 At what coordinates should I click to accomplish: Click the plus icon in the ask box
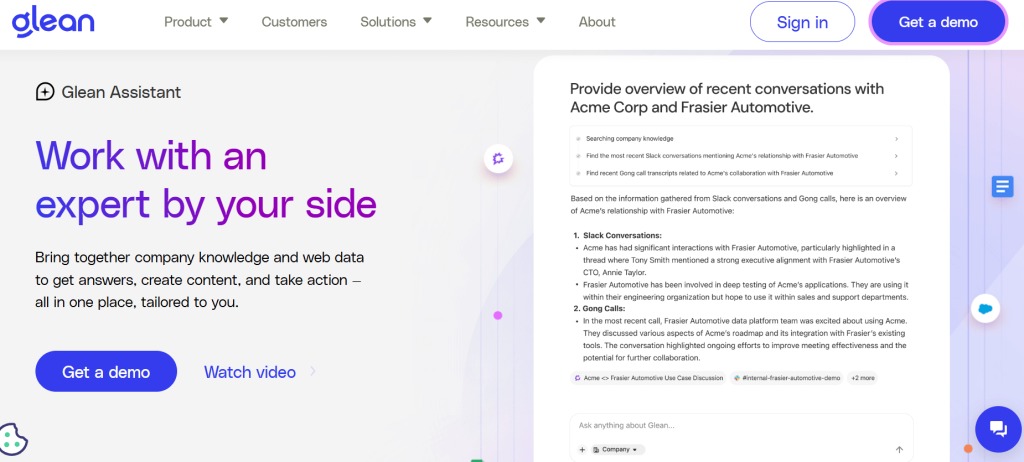(x=583, y=450)
